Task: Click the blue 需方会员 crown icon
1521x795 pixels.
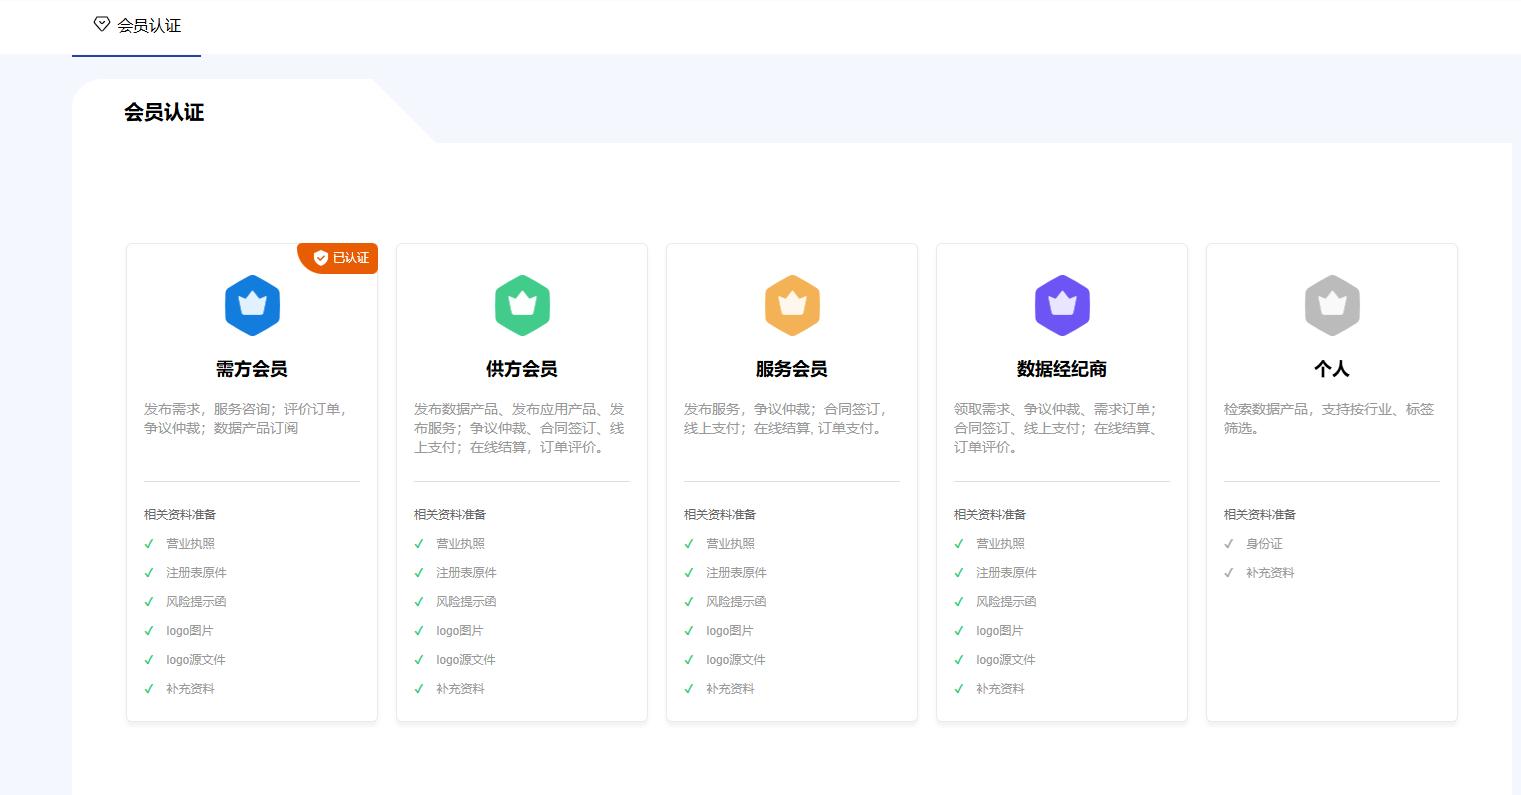Action: (x=252, y=305)
